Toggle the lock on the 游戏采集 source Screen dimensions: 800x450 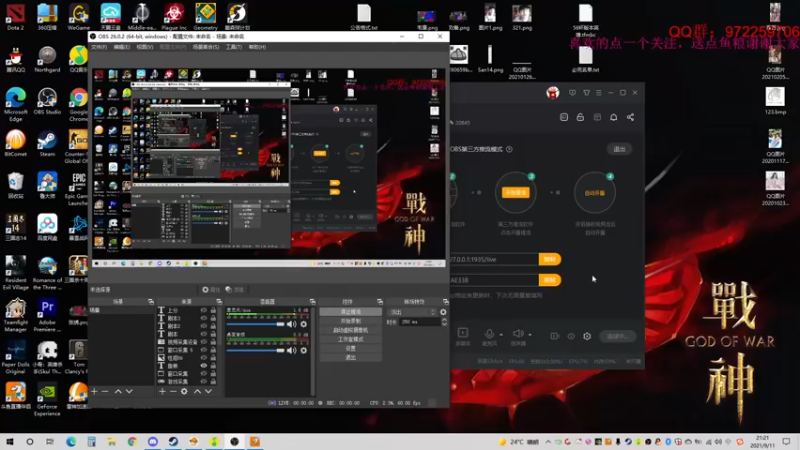coord(213,382)
